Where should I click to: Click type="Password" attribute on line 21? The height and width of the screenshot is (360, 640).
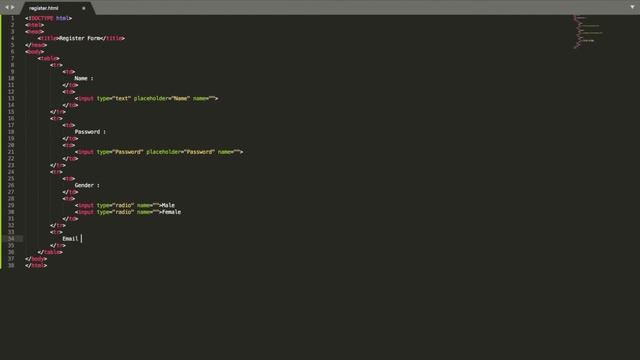120,152
